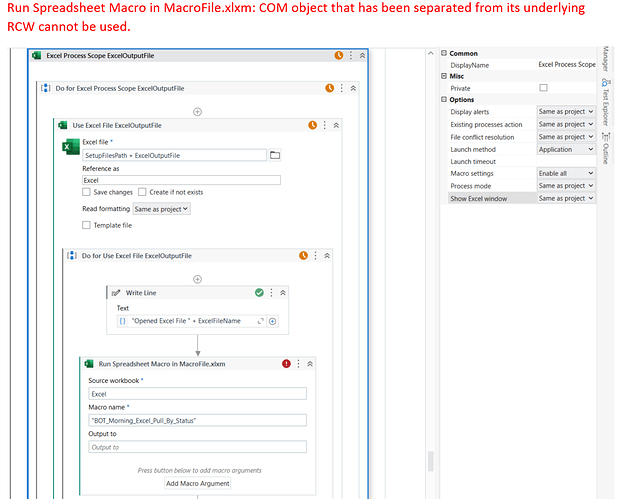Open the Read formatting dropdown
The image size is (637, 499).
pyautogui.click(x=161, y=209)
